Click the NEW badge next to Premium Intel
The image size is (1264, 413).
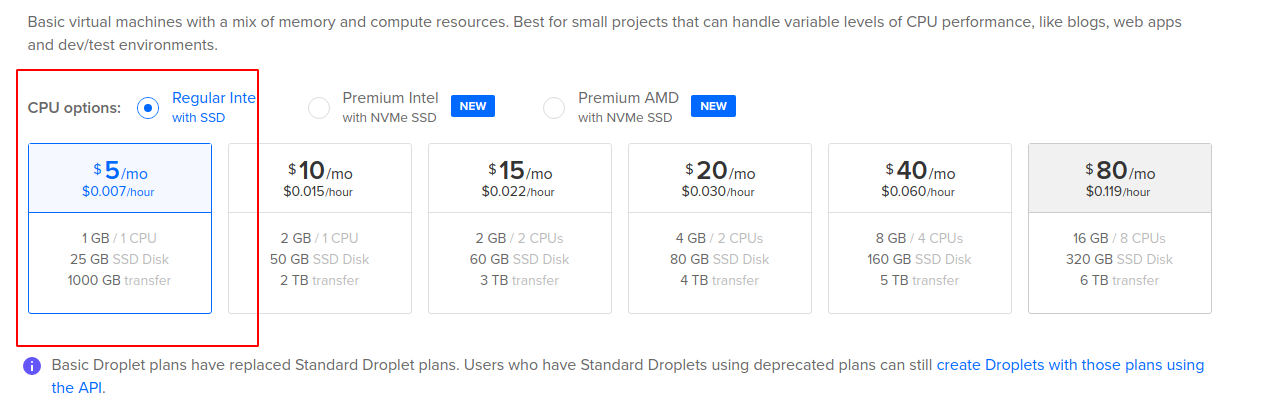point(473,106)
